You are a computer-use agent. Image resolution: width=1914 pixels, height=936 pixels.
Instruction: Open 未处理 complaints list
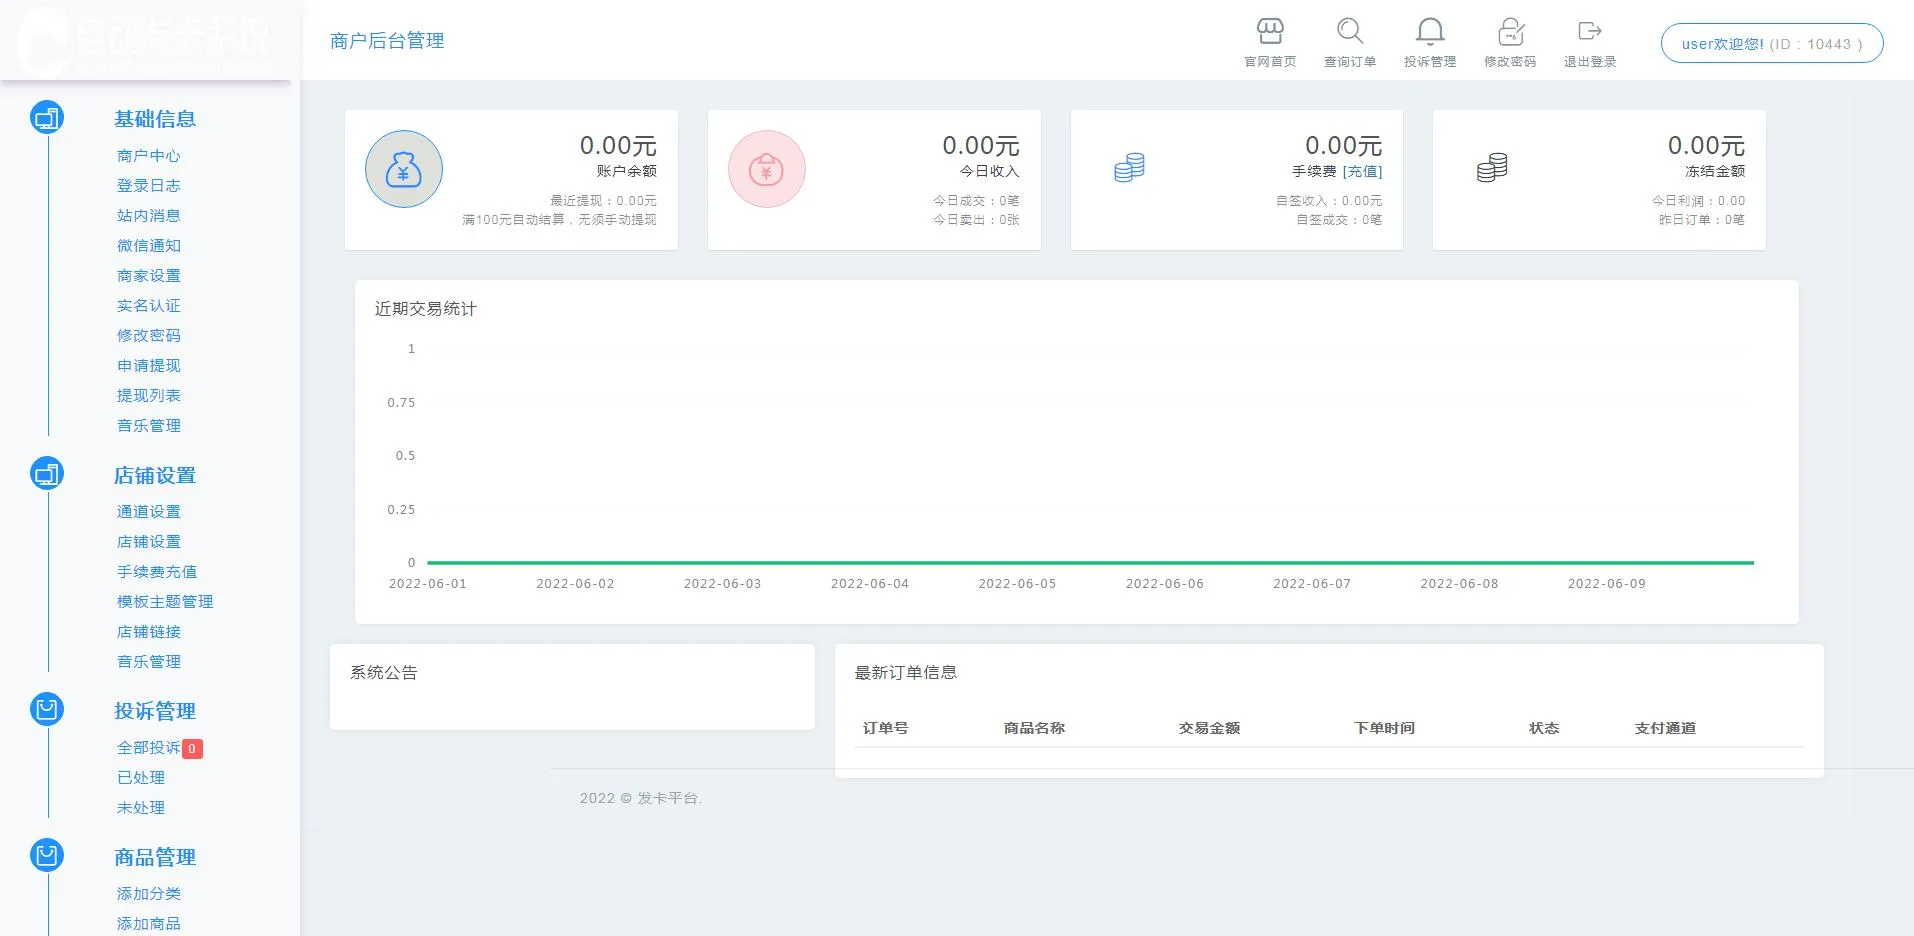(141, 808)
